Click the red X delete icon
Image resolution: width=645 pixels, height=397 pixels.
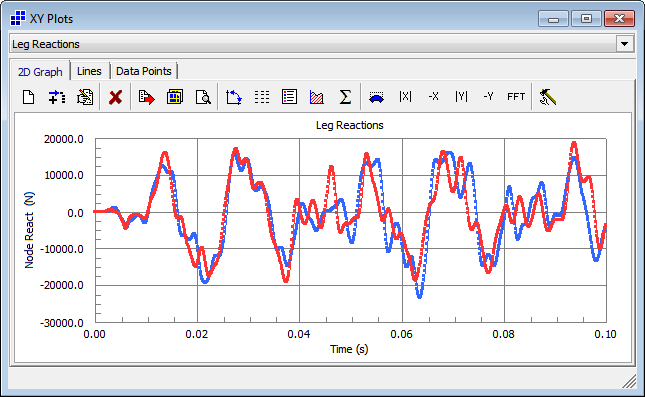tap(116, 97)
